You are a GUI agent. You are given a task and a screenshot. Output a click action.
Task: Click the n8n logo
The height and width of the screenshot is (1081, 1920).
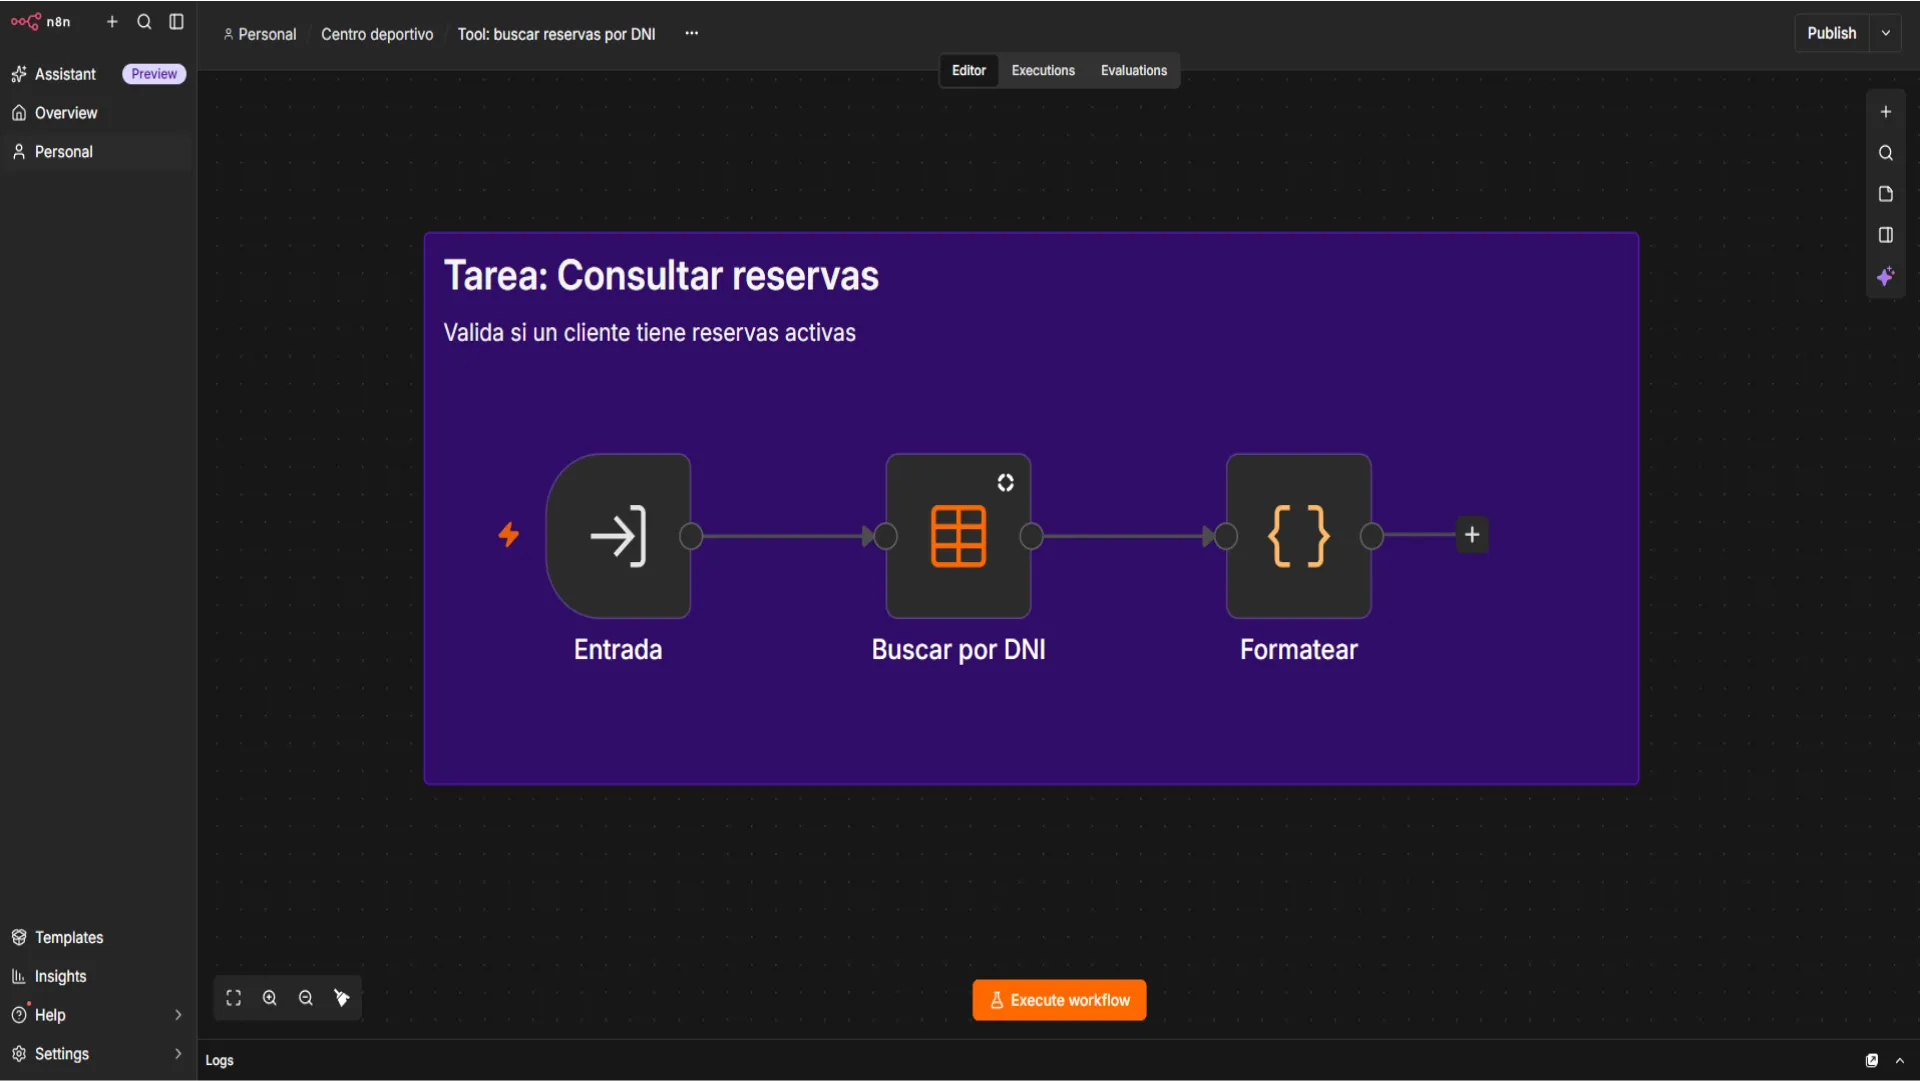(x=40, y=21)
